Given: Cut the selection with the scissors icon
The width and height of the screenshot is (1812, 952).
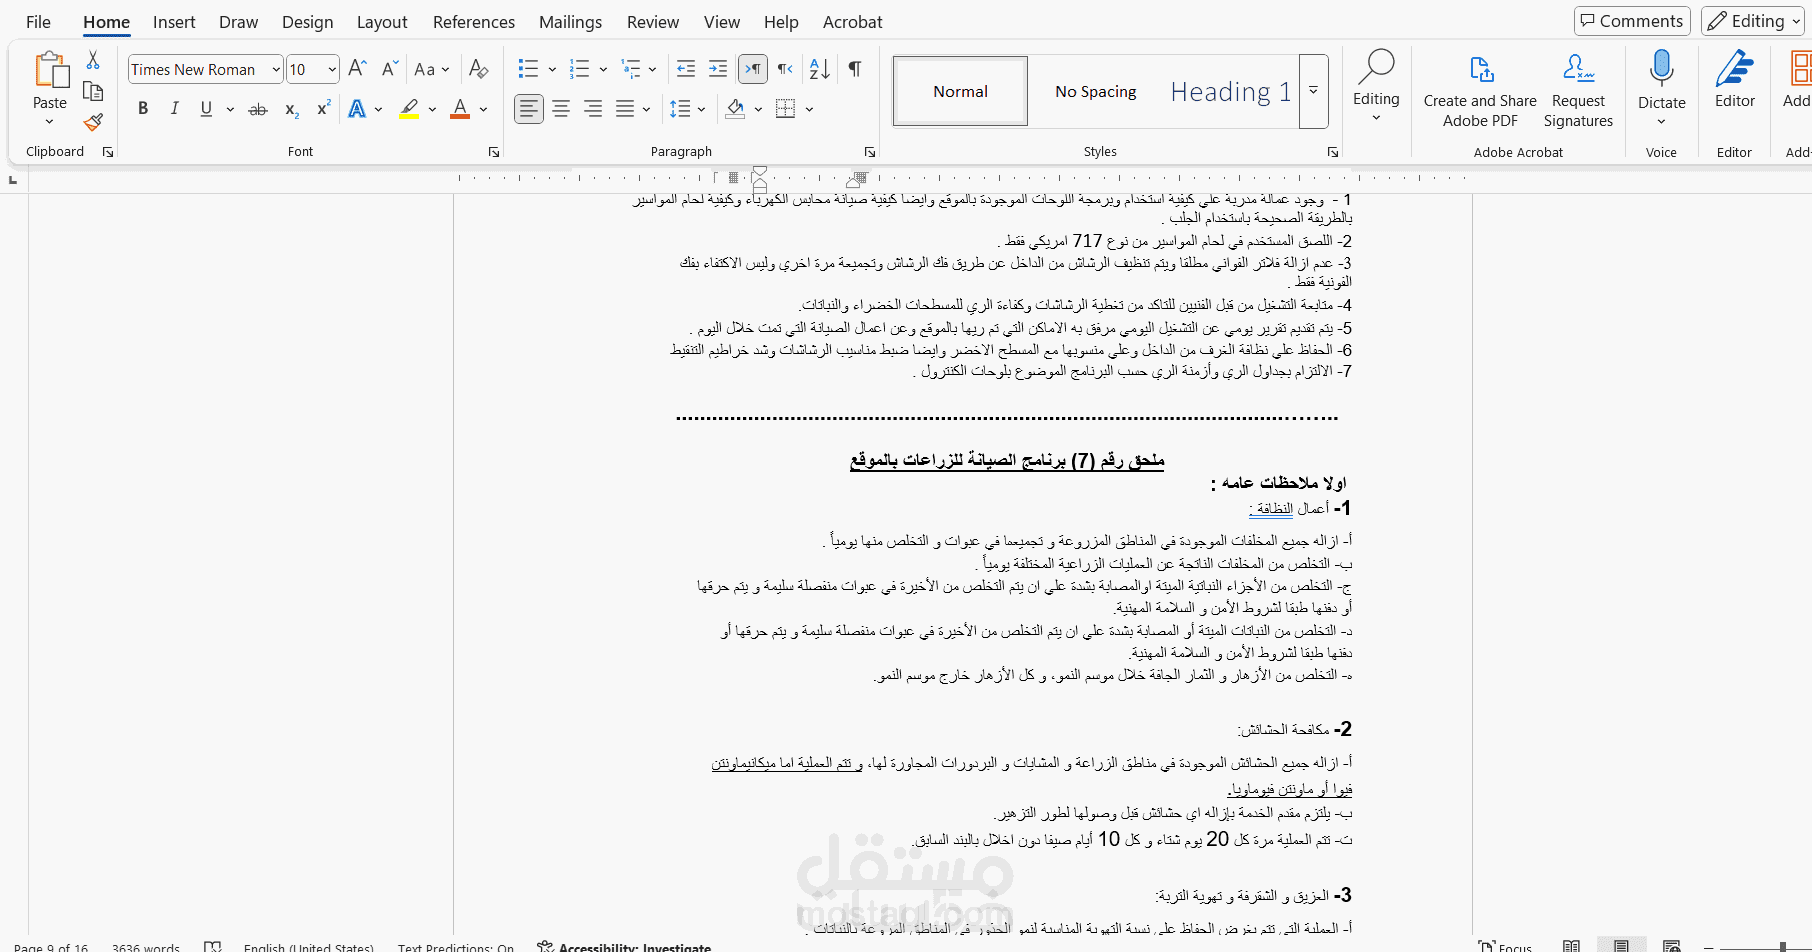Looking at the screenshot, I should tap(93, 61).
